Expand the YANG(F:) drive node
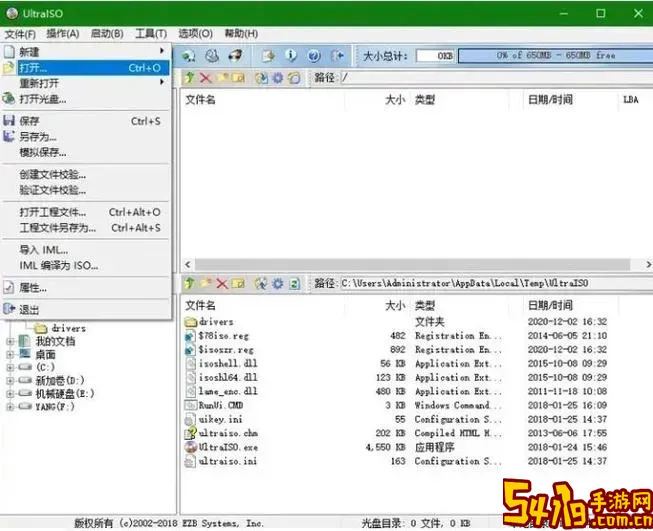The height and width of the screenshot is (531, 653). click(x=10, y=406)
